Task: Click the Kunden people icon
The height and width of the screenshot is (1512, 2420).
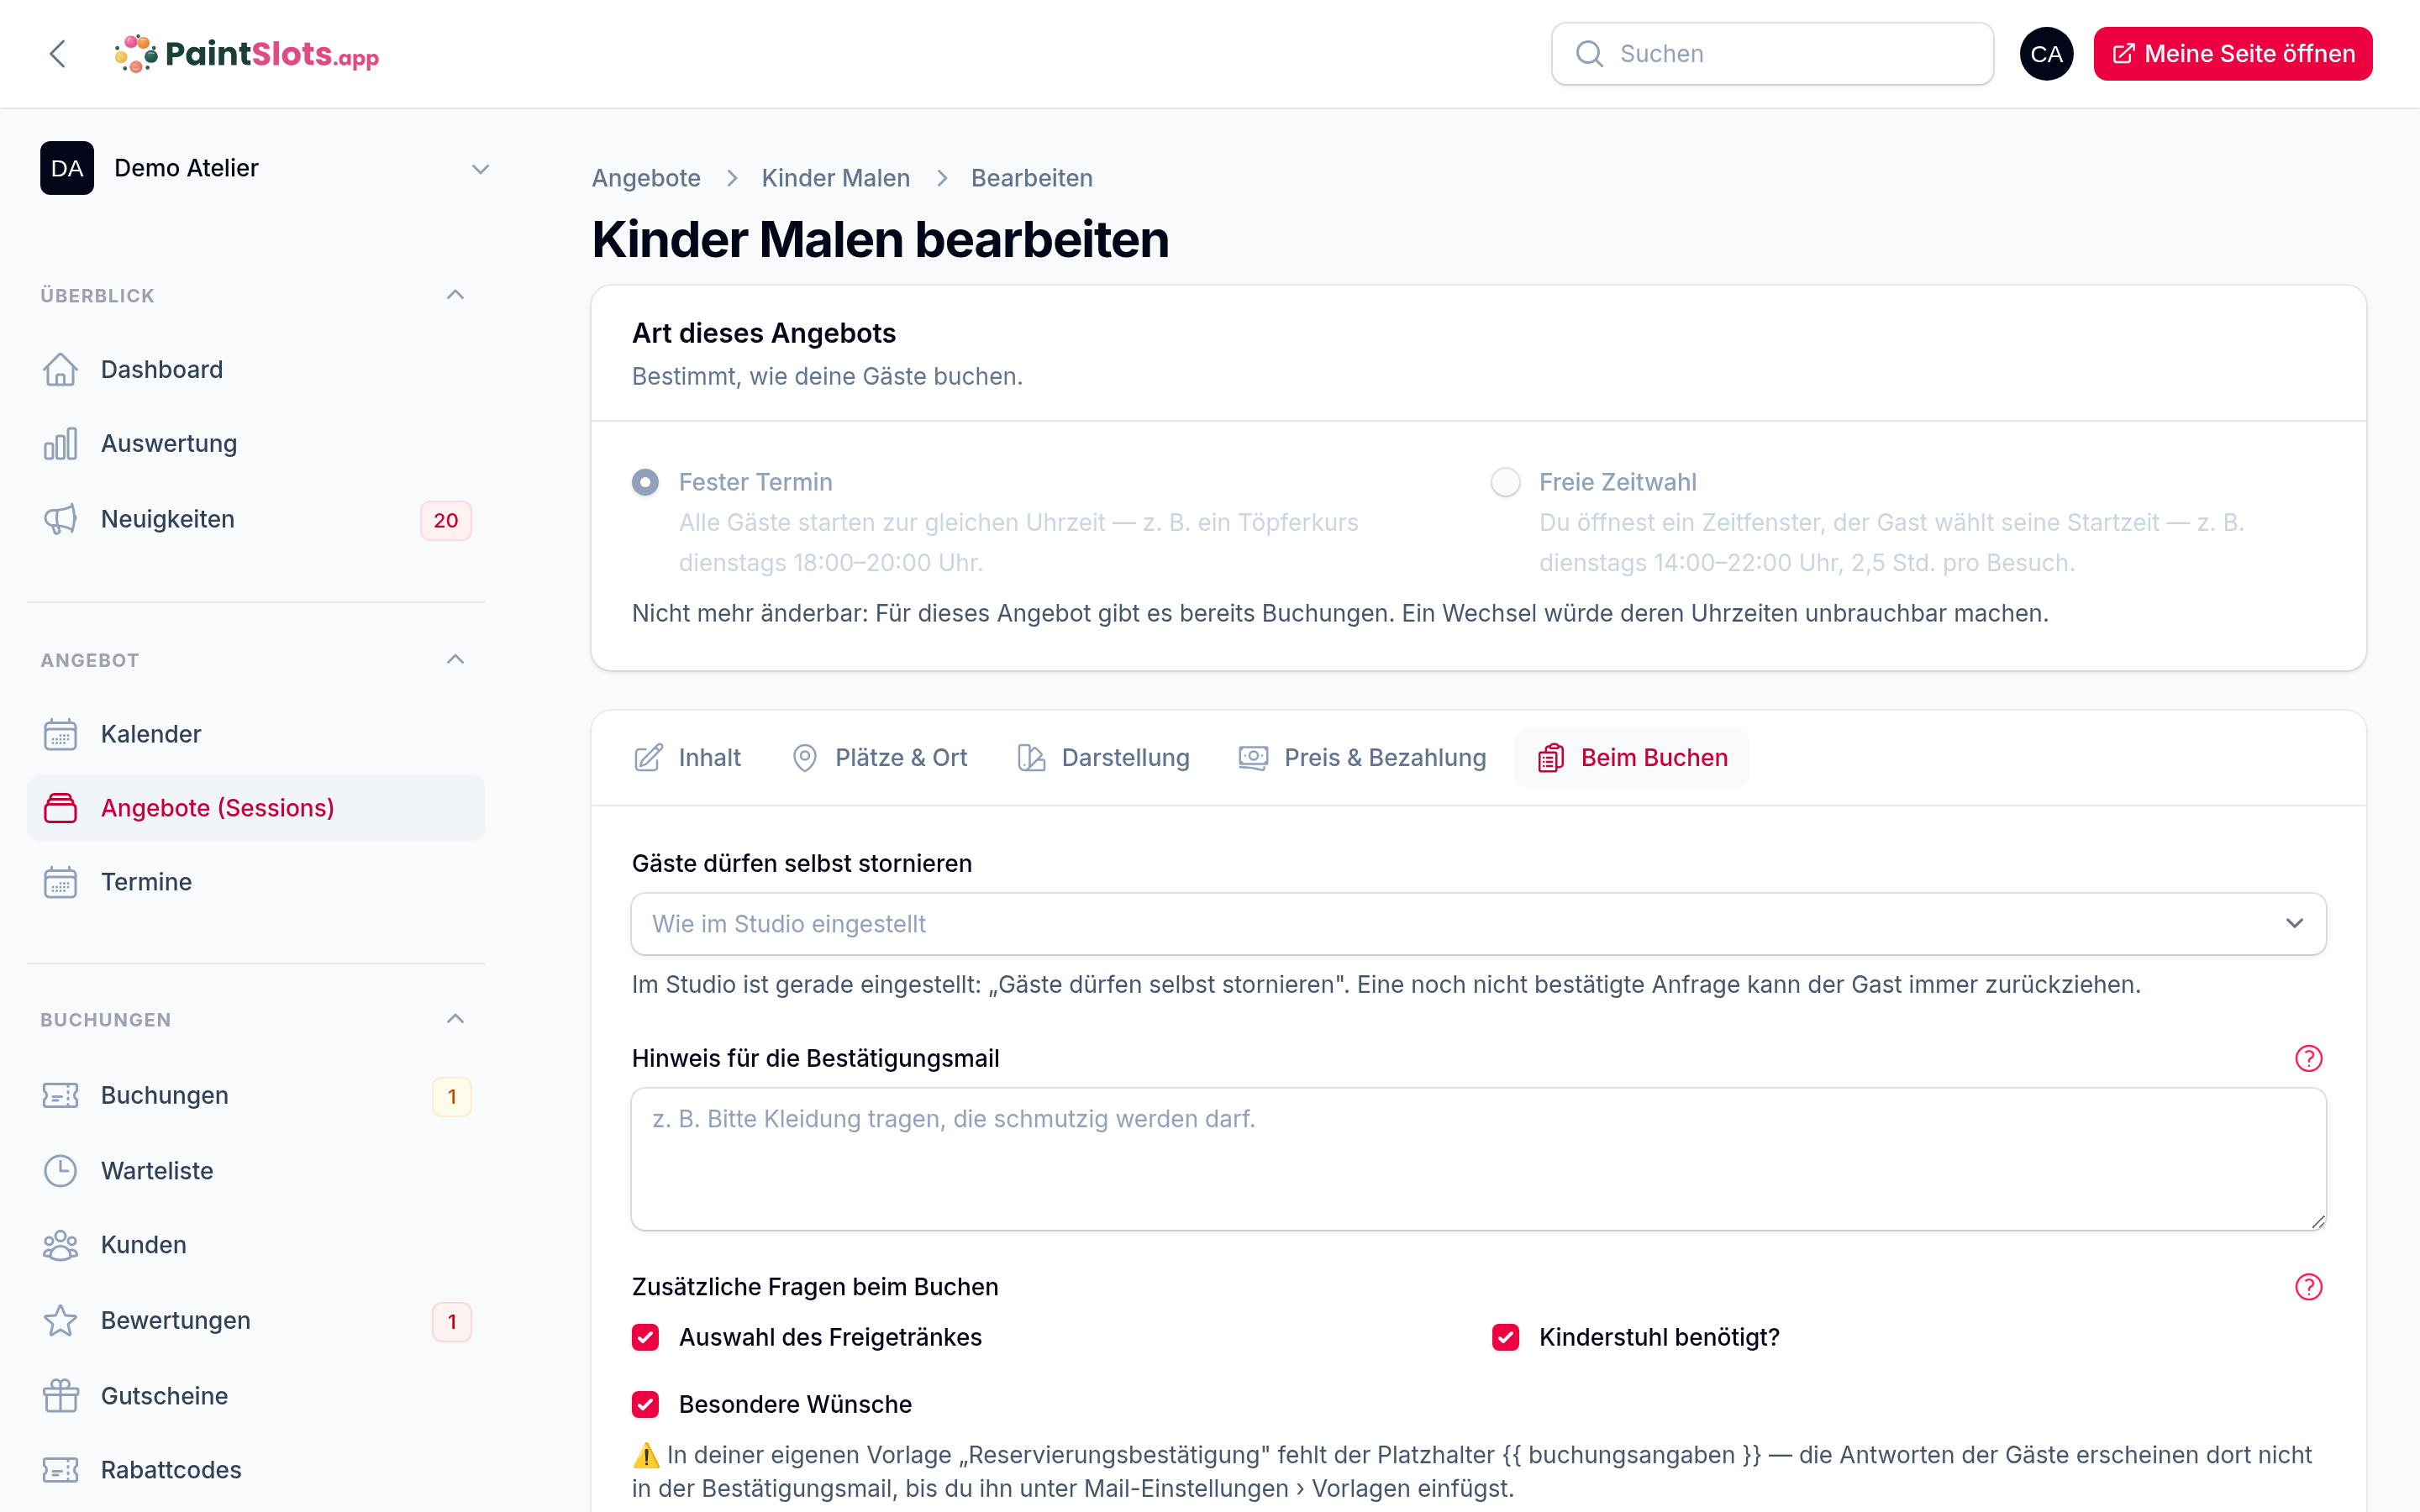Action: 60,1245
